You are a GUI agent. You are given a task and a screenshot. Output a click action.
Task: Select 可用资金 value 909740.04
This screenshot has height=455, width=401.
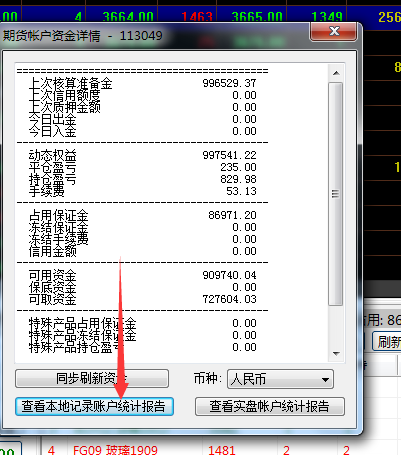click(x=229, y=275)
